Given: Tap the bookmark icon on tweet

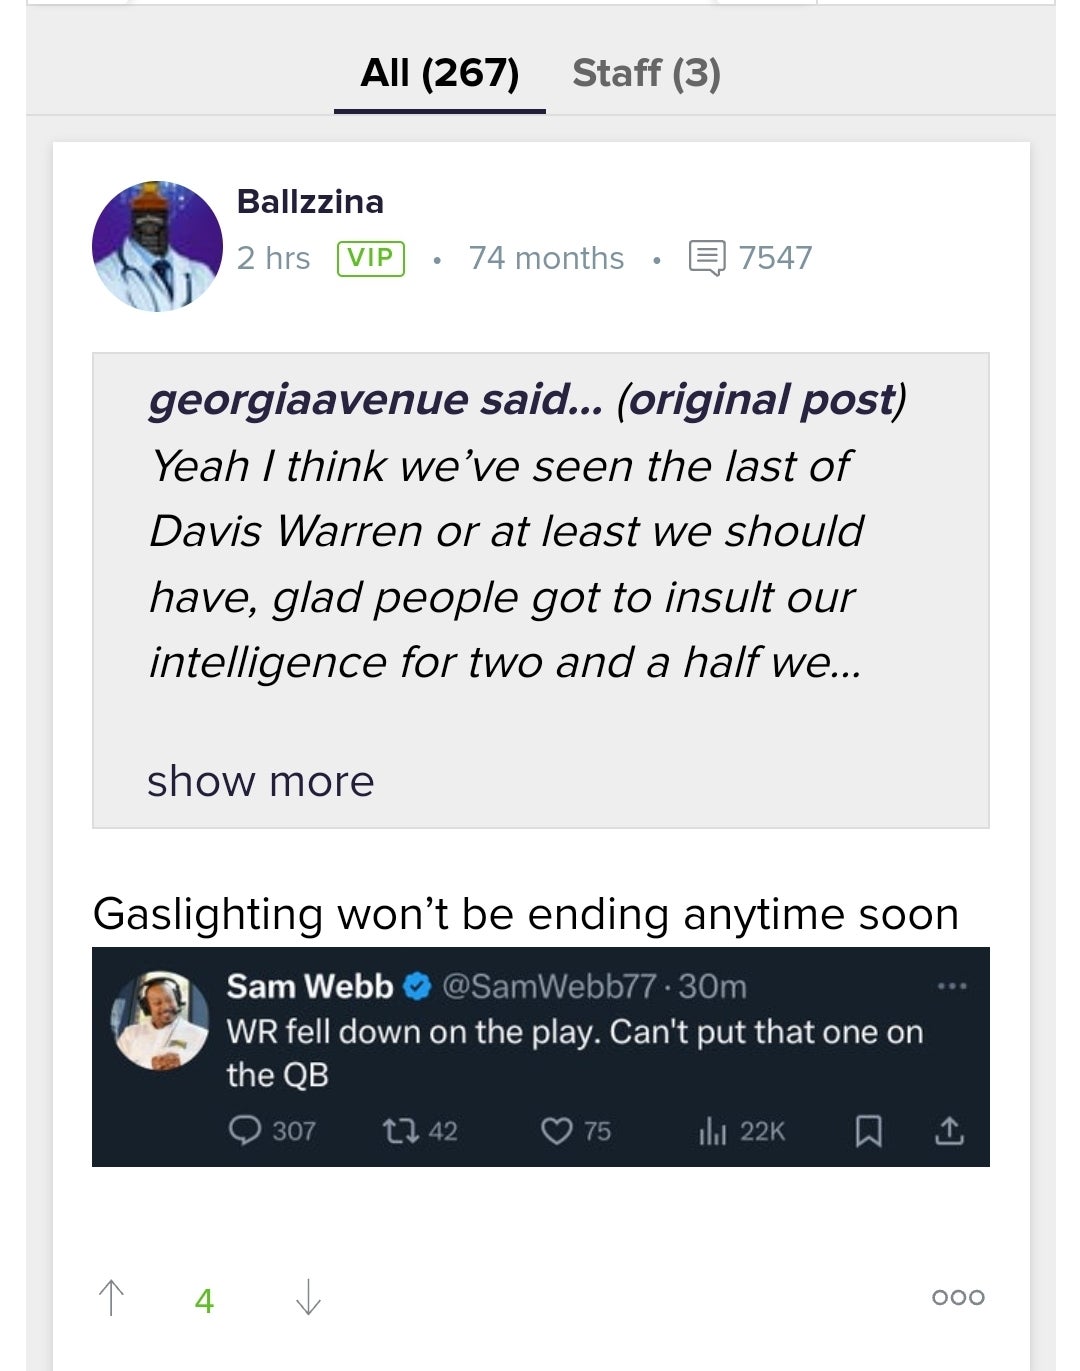Looking at the screenshot, I should pos(868,1131).
